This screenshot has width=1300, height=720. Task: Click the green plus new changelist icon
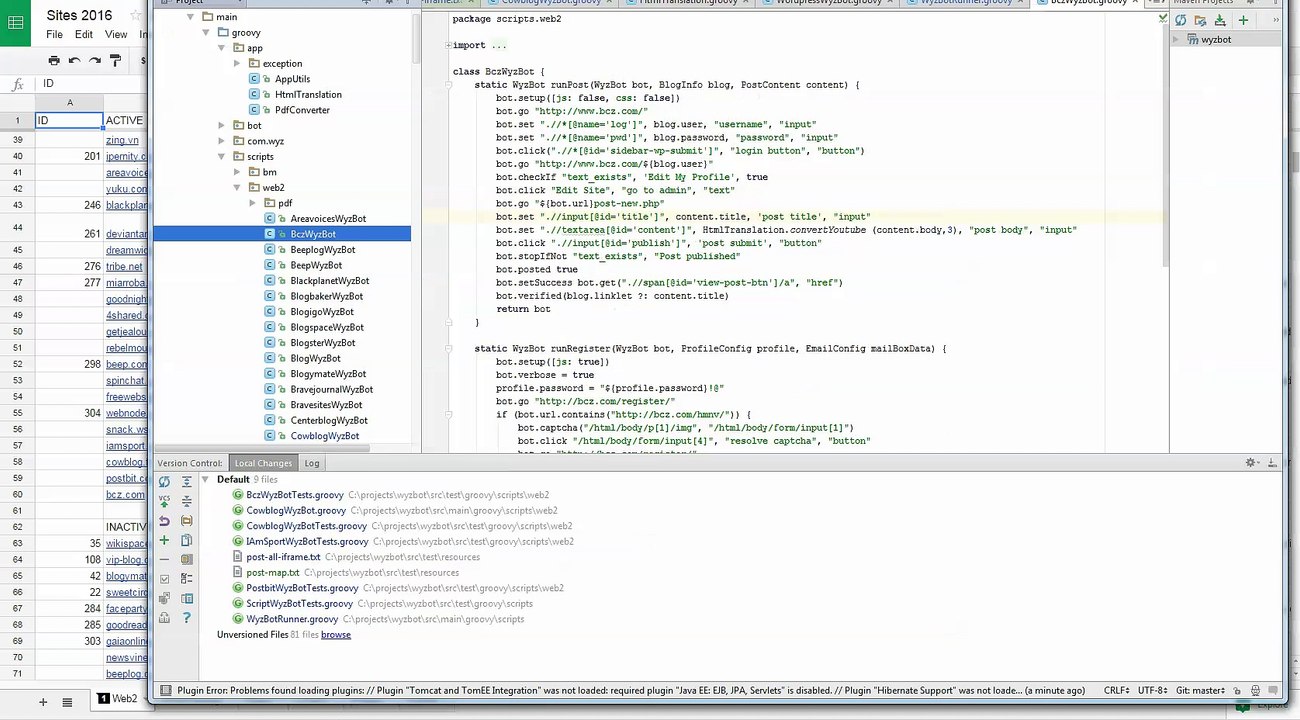click(164, 540)
